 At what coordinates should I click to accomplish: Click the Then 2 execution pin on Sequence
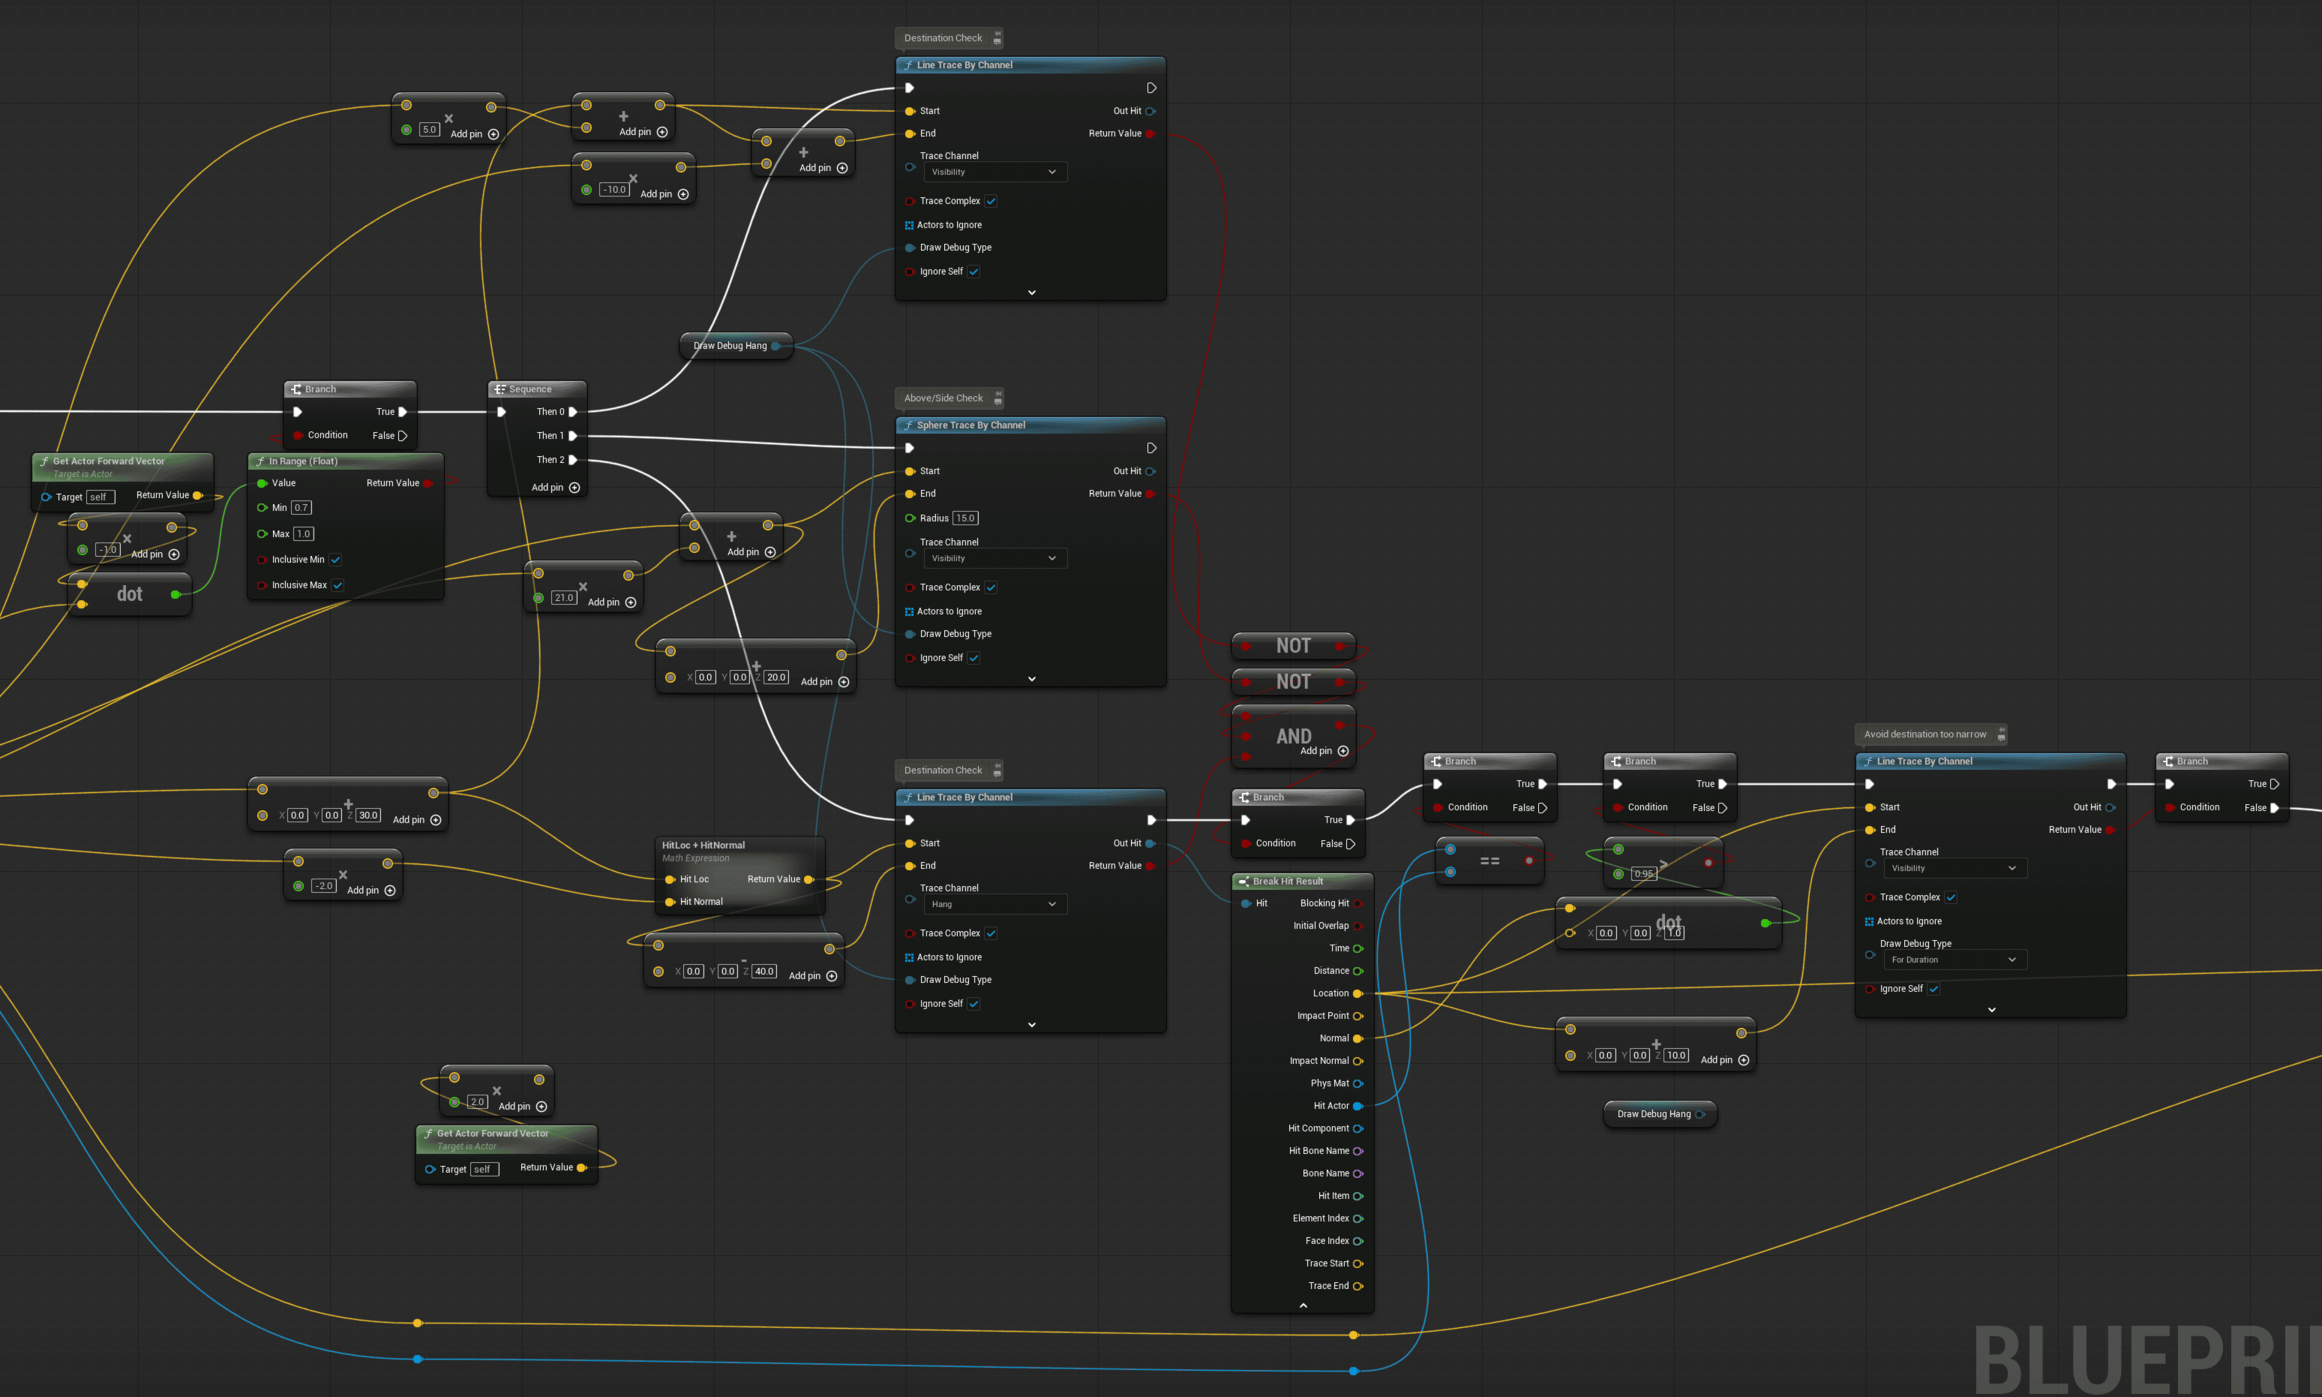[x=573, y=460]
